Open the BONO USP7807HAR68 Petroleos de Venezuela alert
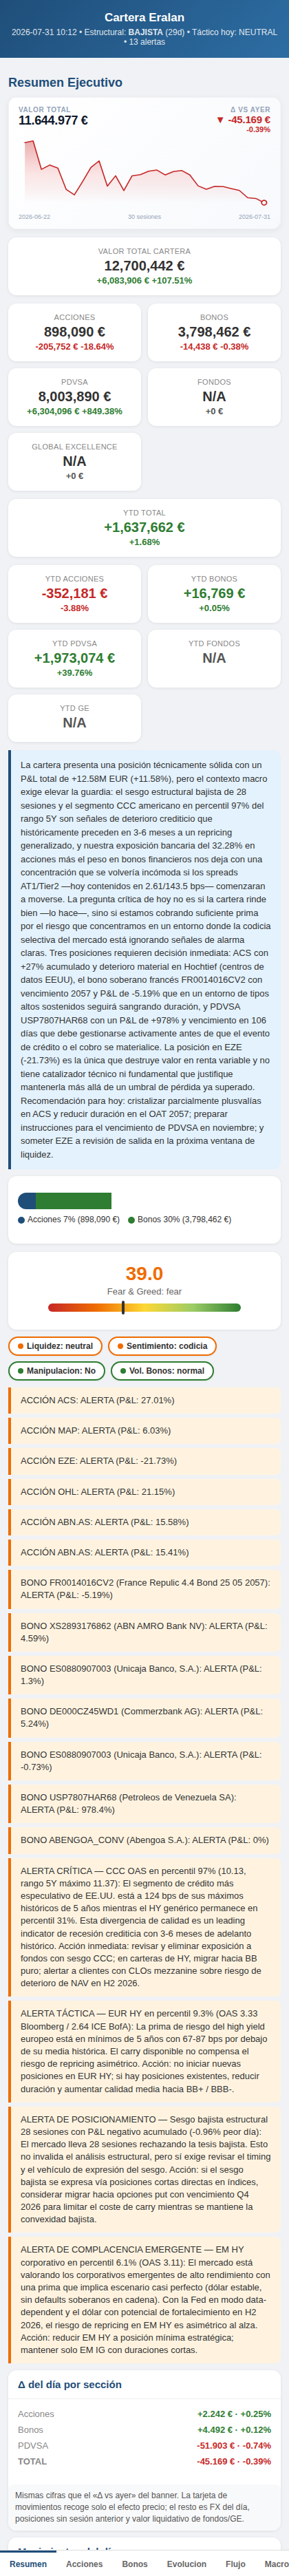 (x=144, y=1803)
